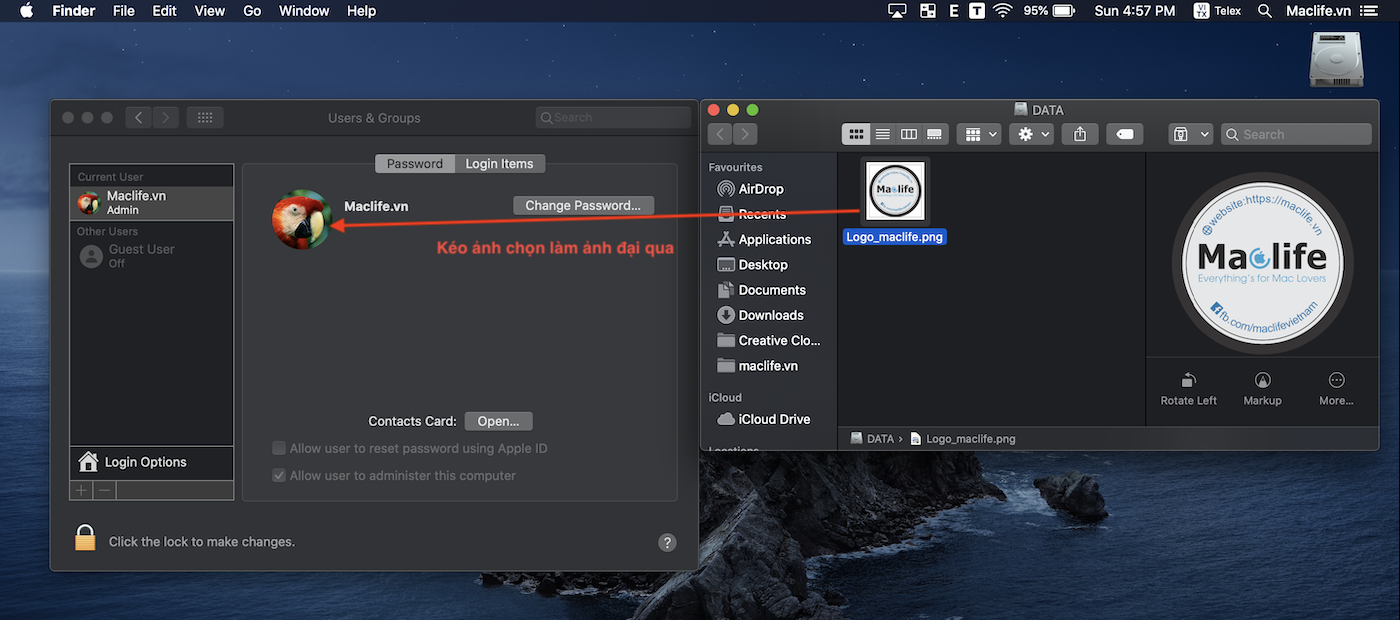The height and width of the screenshot is (620, 1400).
Task: Click the Rotate Left icon in preview pane
Action: [x=1188, y=381]
